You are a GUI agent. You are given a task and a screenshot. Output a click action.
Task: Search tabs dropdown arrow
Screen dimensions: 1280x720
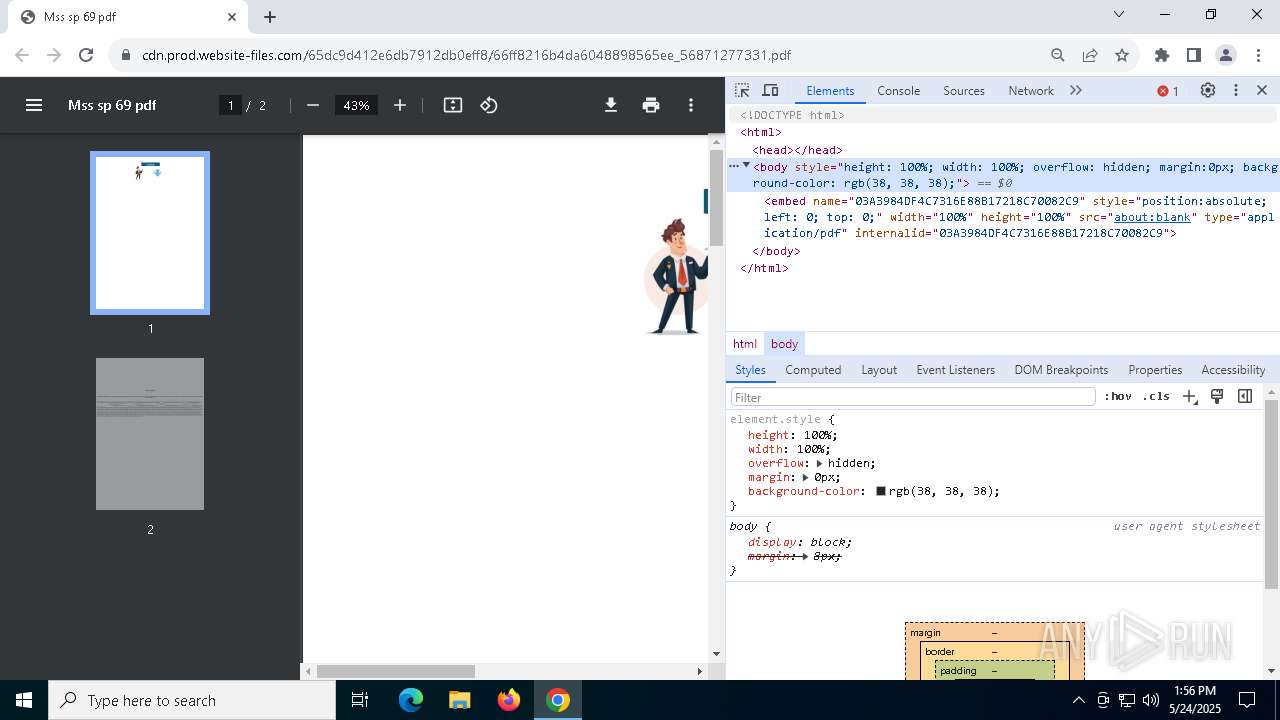pyautogui.click(x=1119, y=15)
